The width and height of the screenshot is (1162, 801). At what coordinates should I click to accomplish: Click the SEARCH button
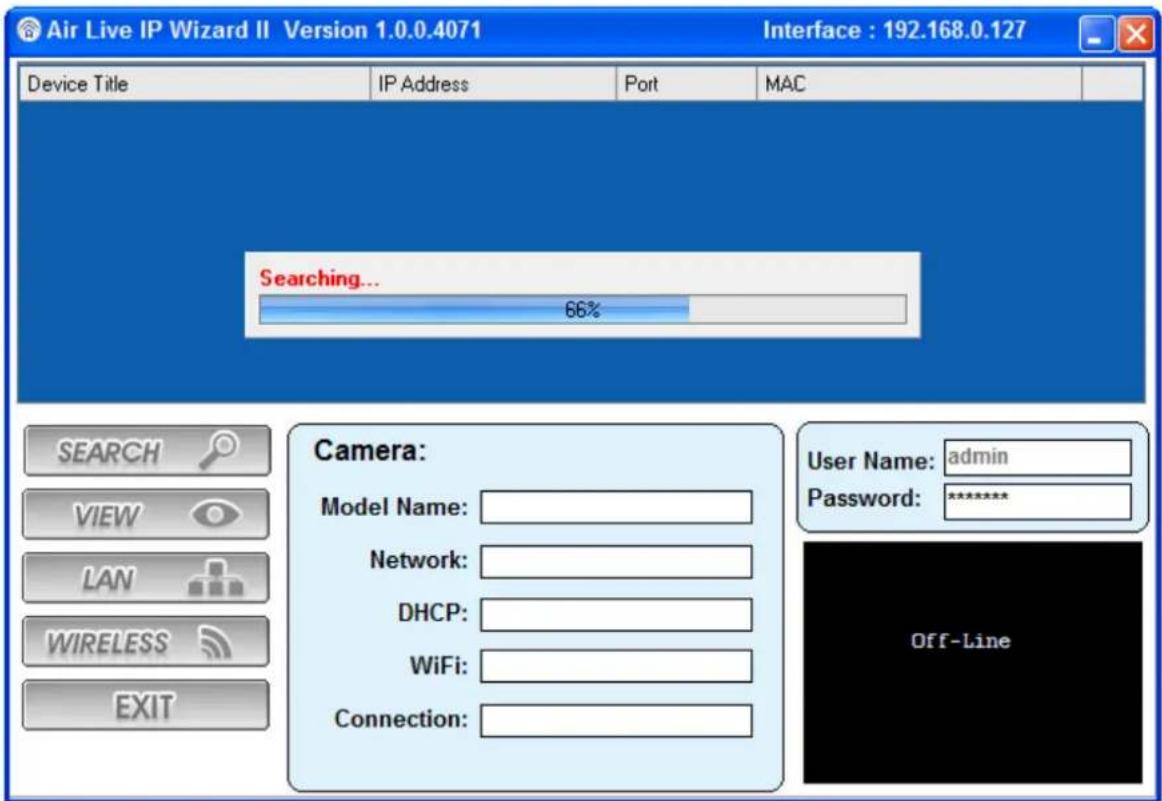[x=147, y=450]
